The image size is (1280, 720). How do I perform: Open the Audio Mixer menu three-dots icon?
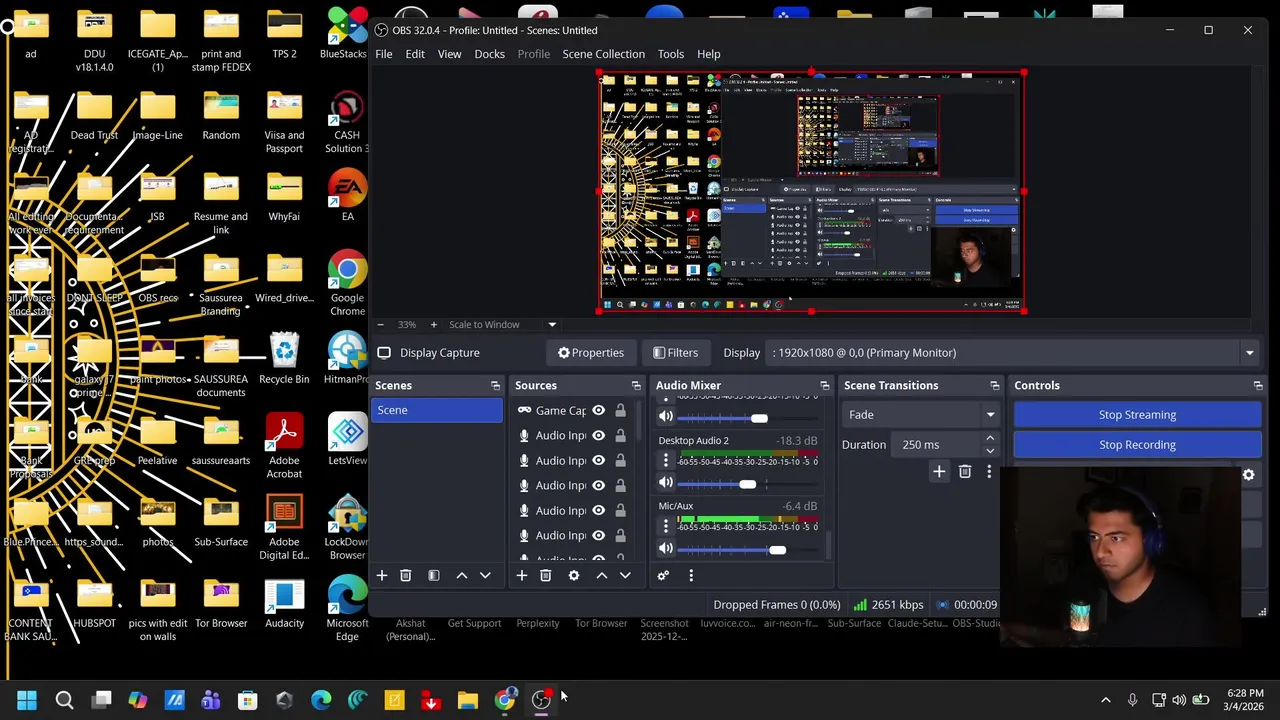pos(691,575)
